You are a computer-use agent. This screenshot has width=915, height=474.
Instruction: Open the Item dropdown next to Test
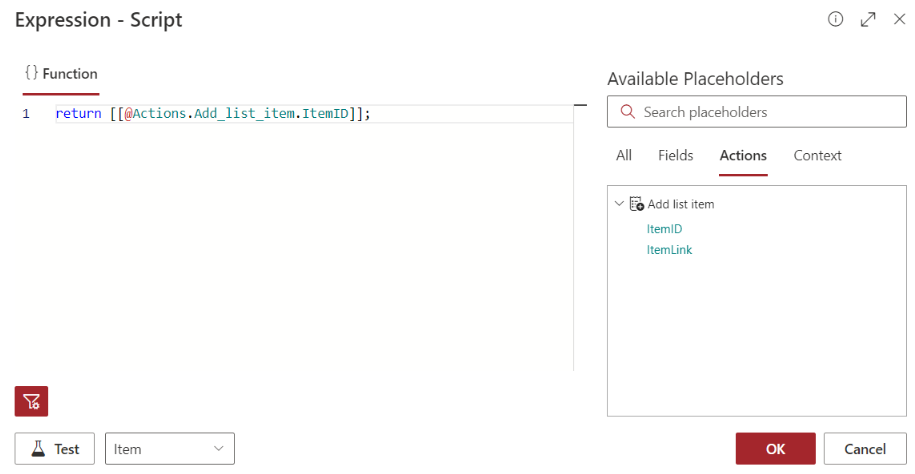[x=170, y=448]
